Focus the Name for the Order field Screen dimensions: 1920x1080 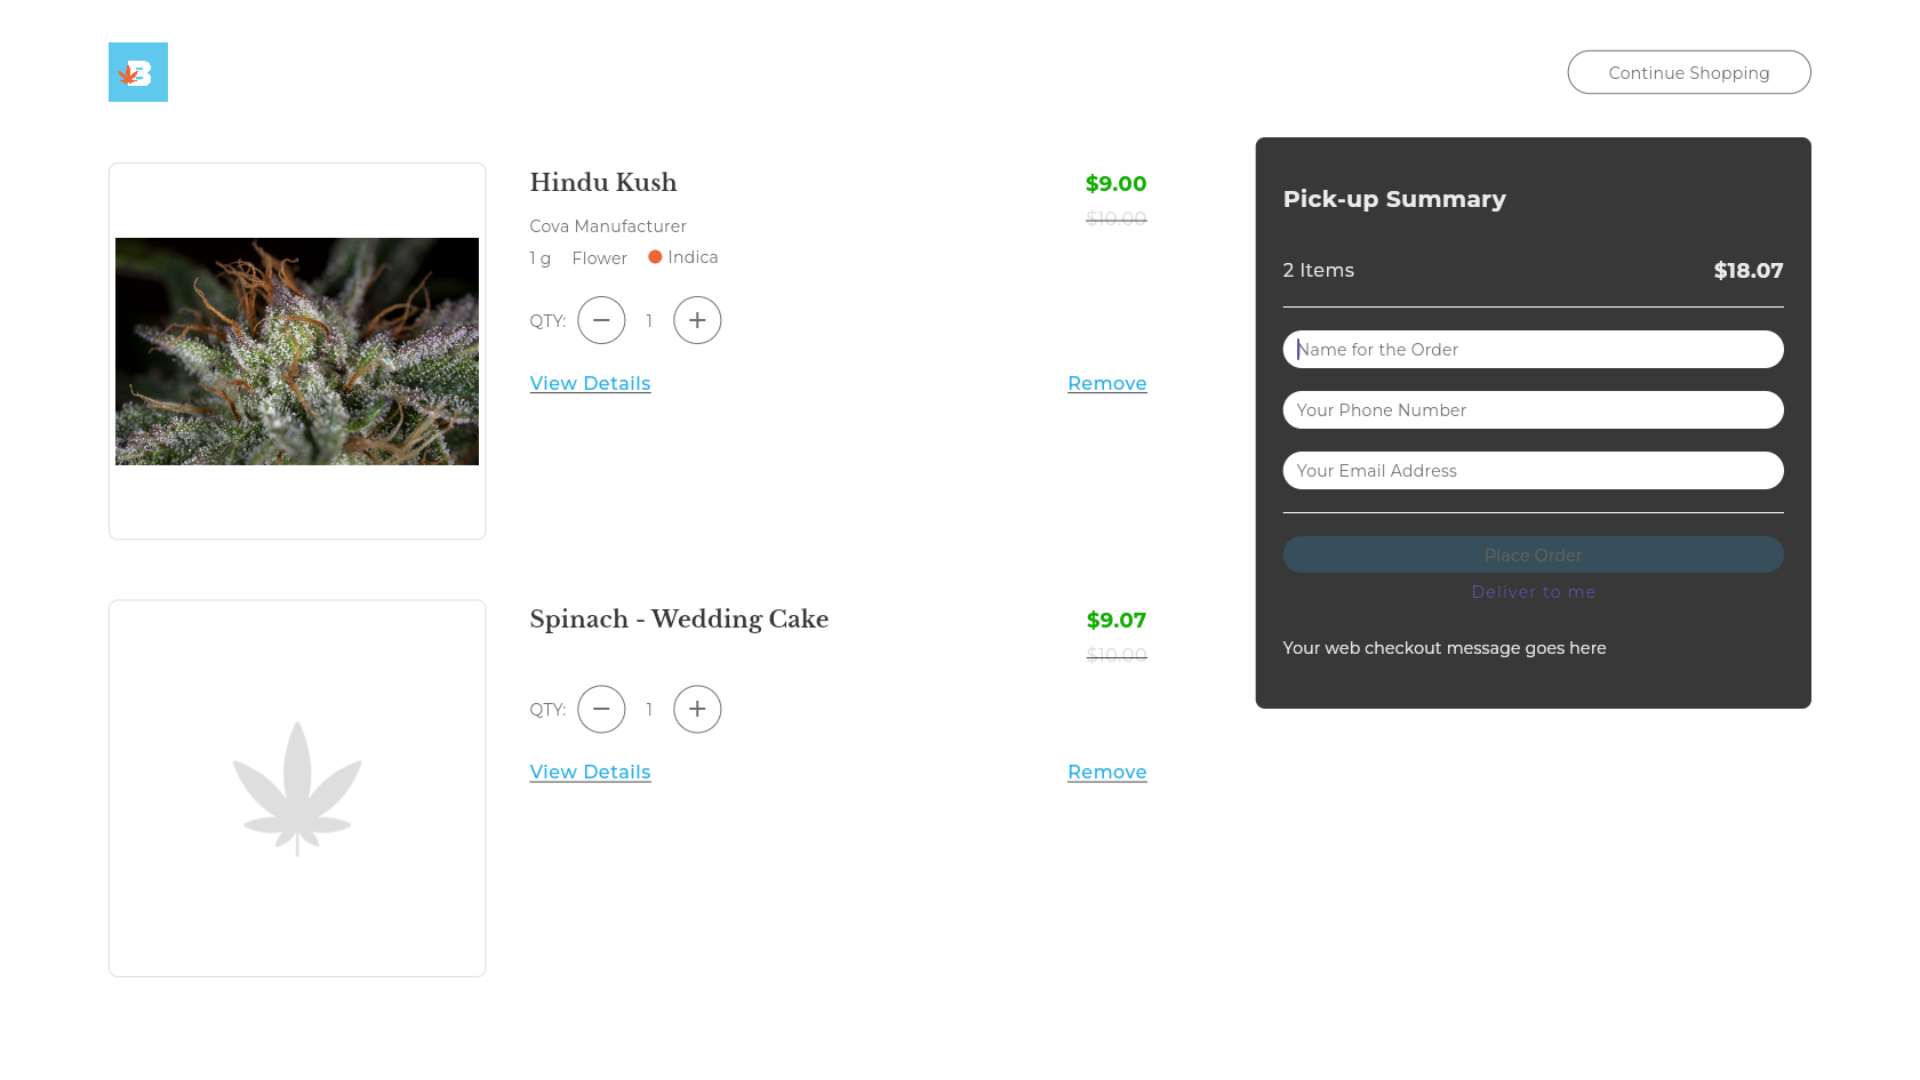1533,349
